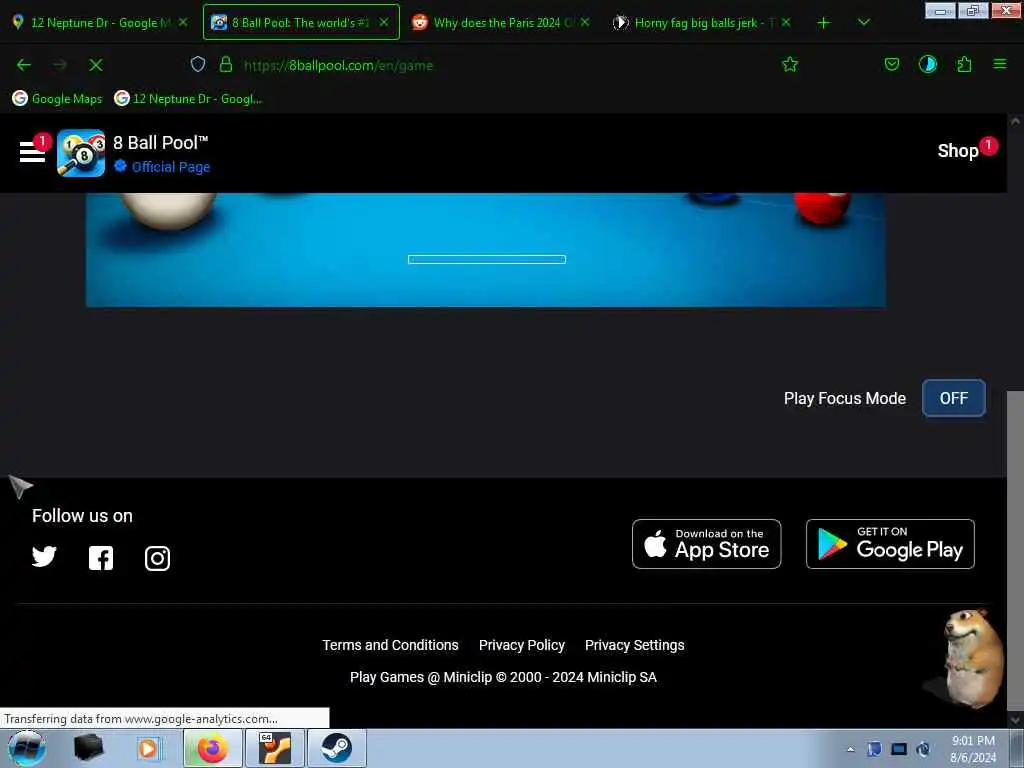Screen dimensions: 1024x768
Task: Open the tracking protection shield icon
Action: [198, 64]
